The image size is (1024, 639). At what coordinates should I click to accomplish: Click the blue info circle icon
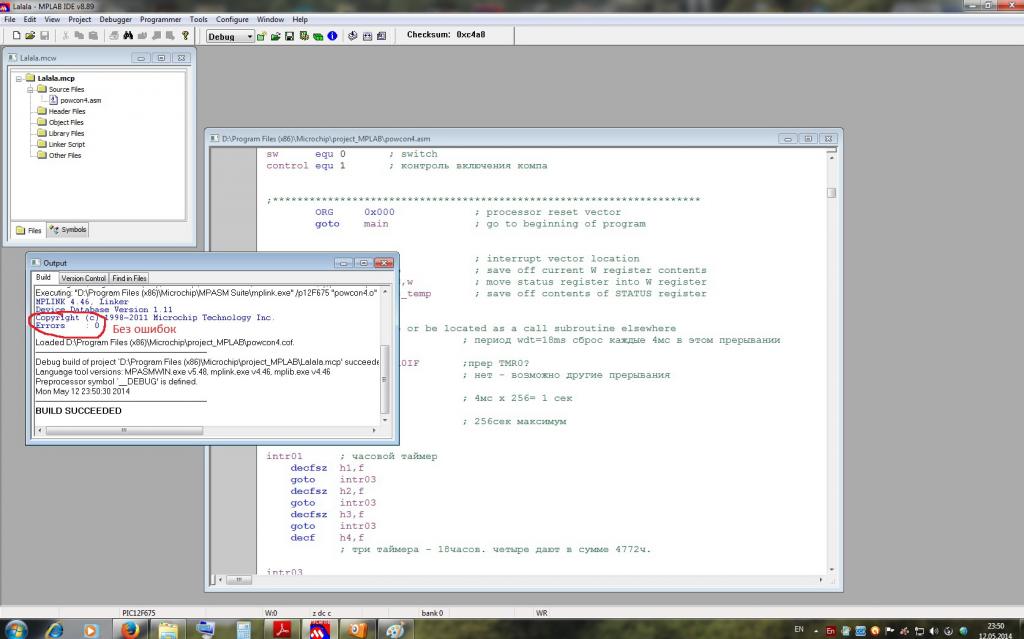click(x=332, y=36)
